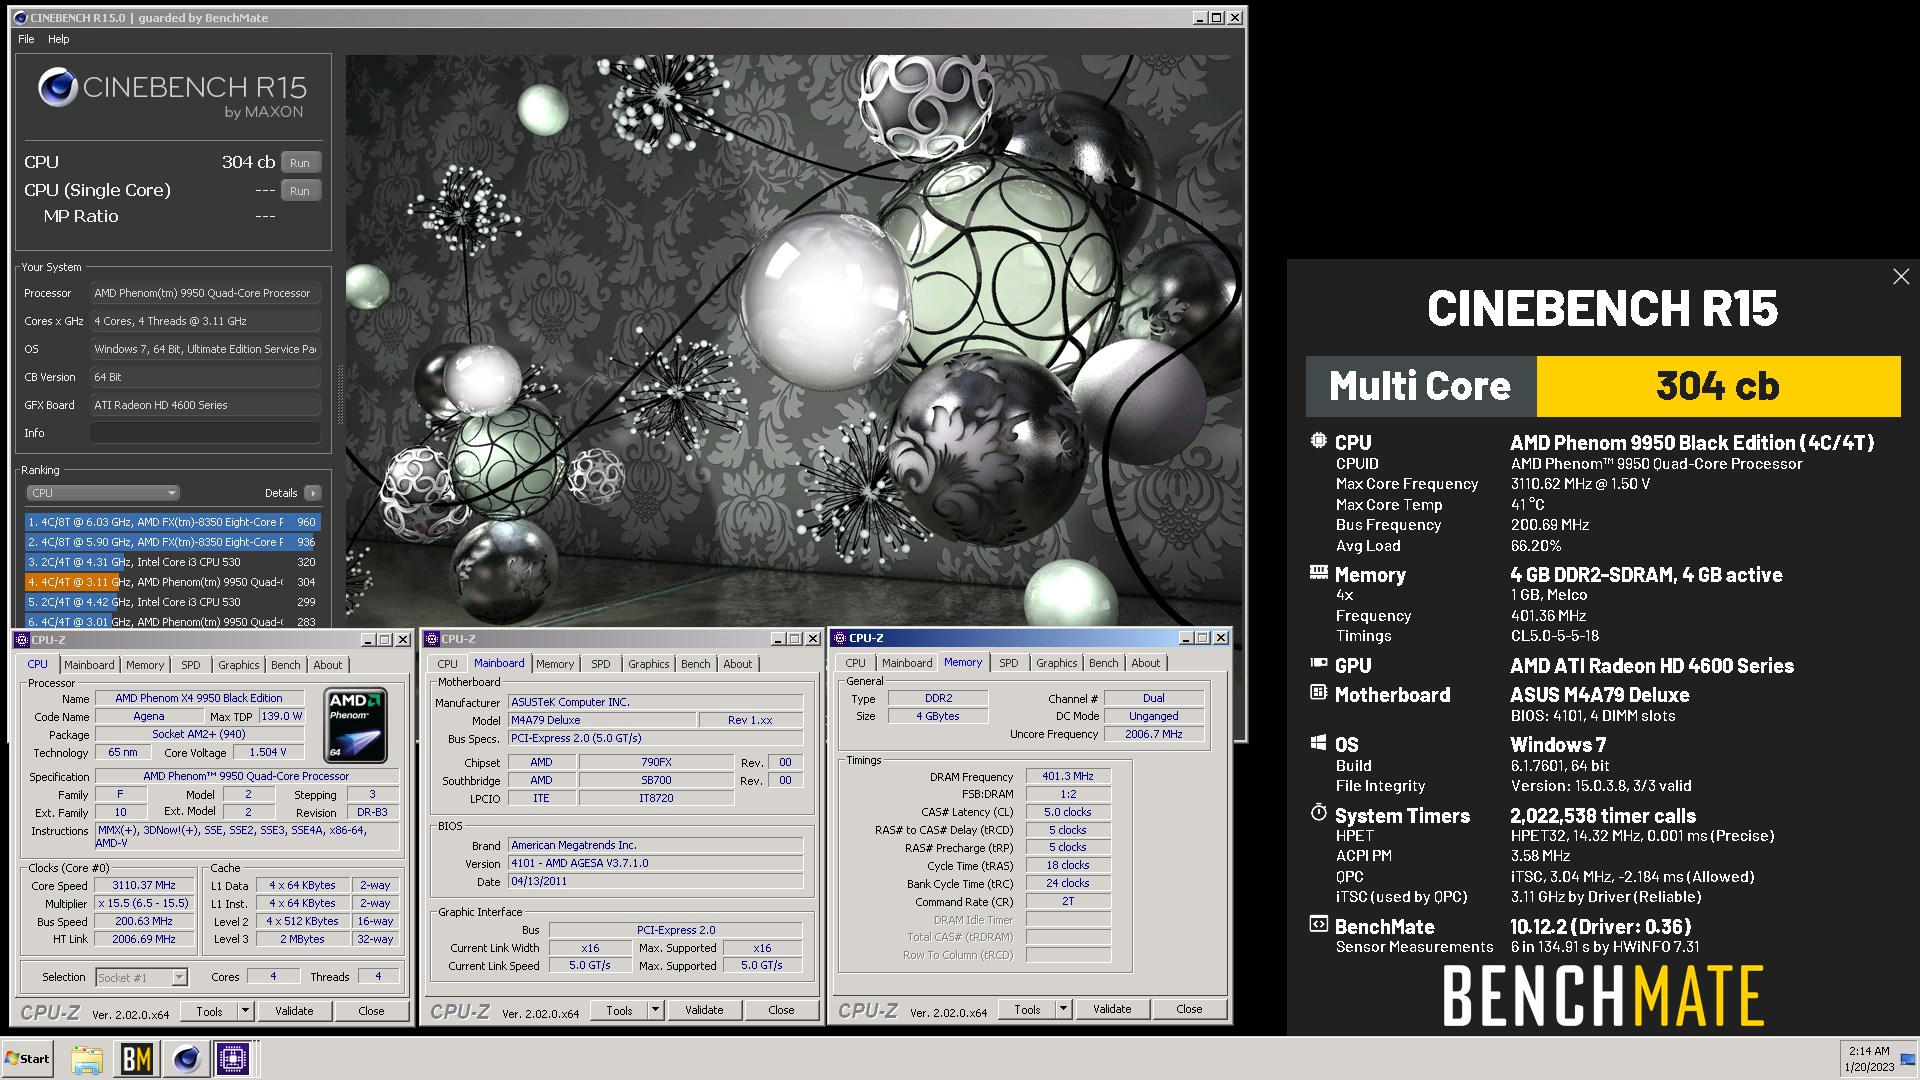Screen dimensions: 1920x1080
Task: Open About tab in Memory CPU-Z window
Action: (1145, 663)
